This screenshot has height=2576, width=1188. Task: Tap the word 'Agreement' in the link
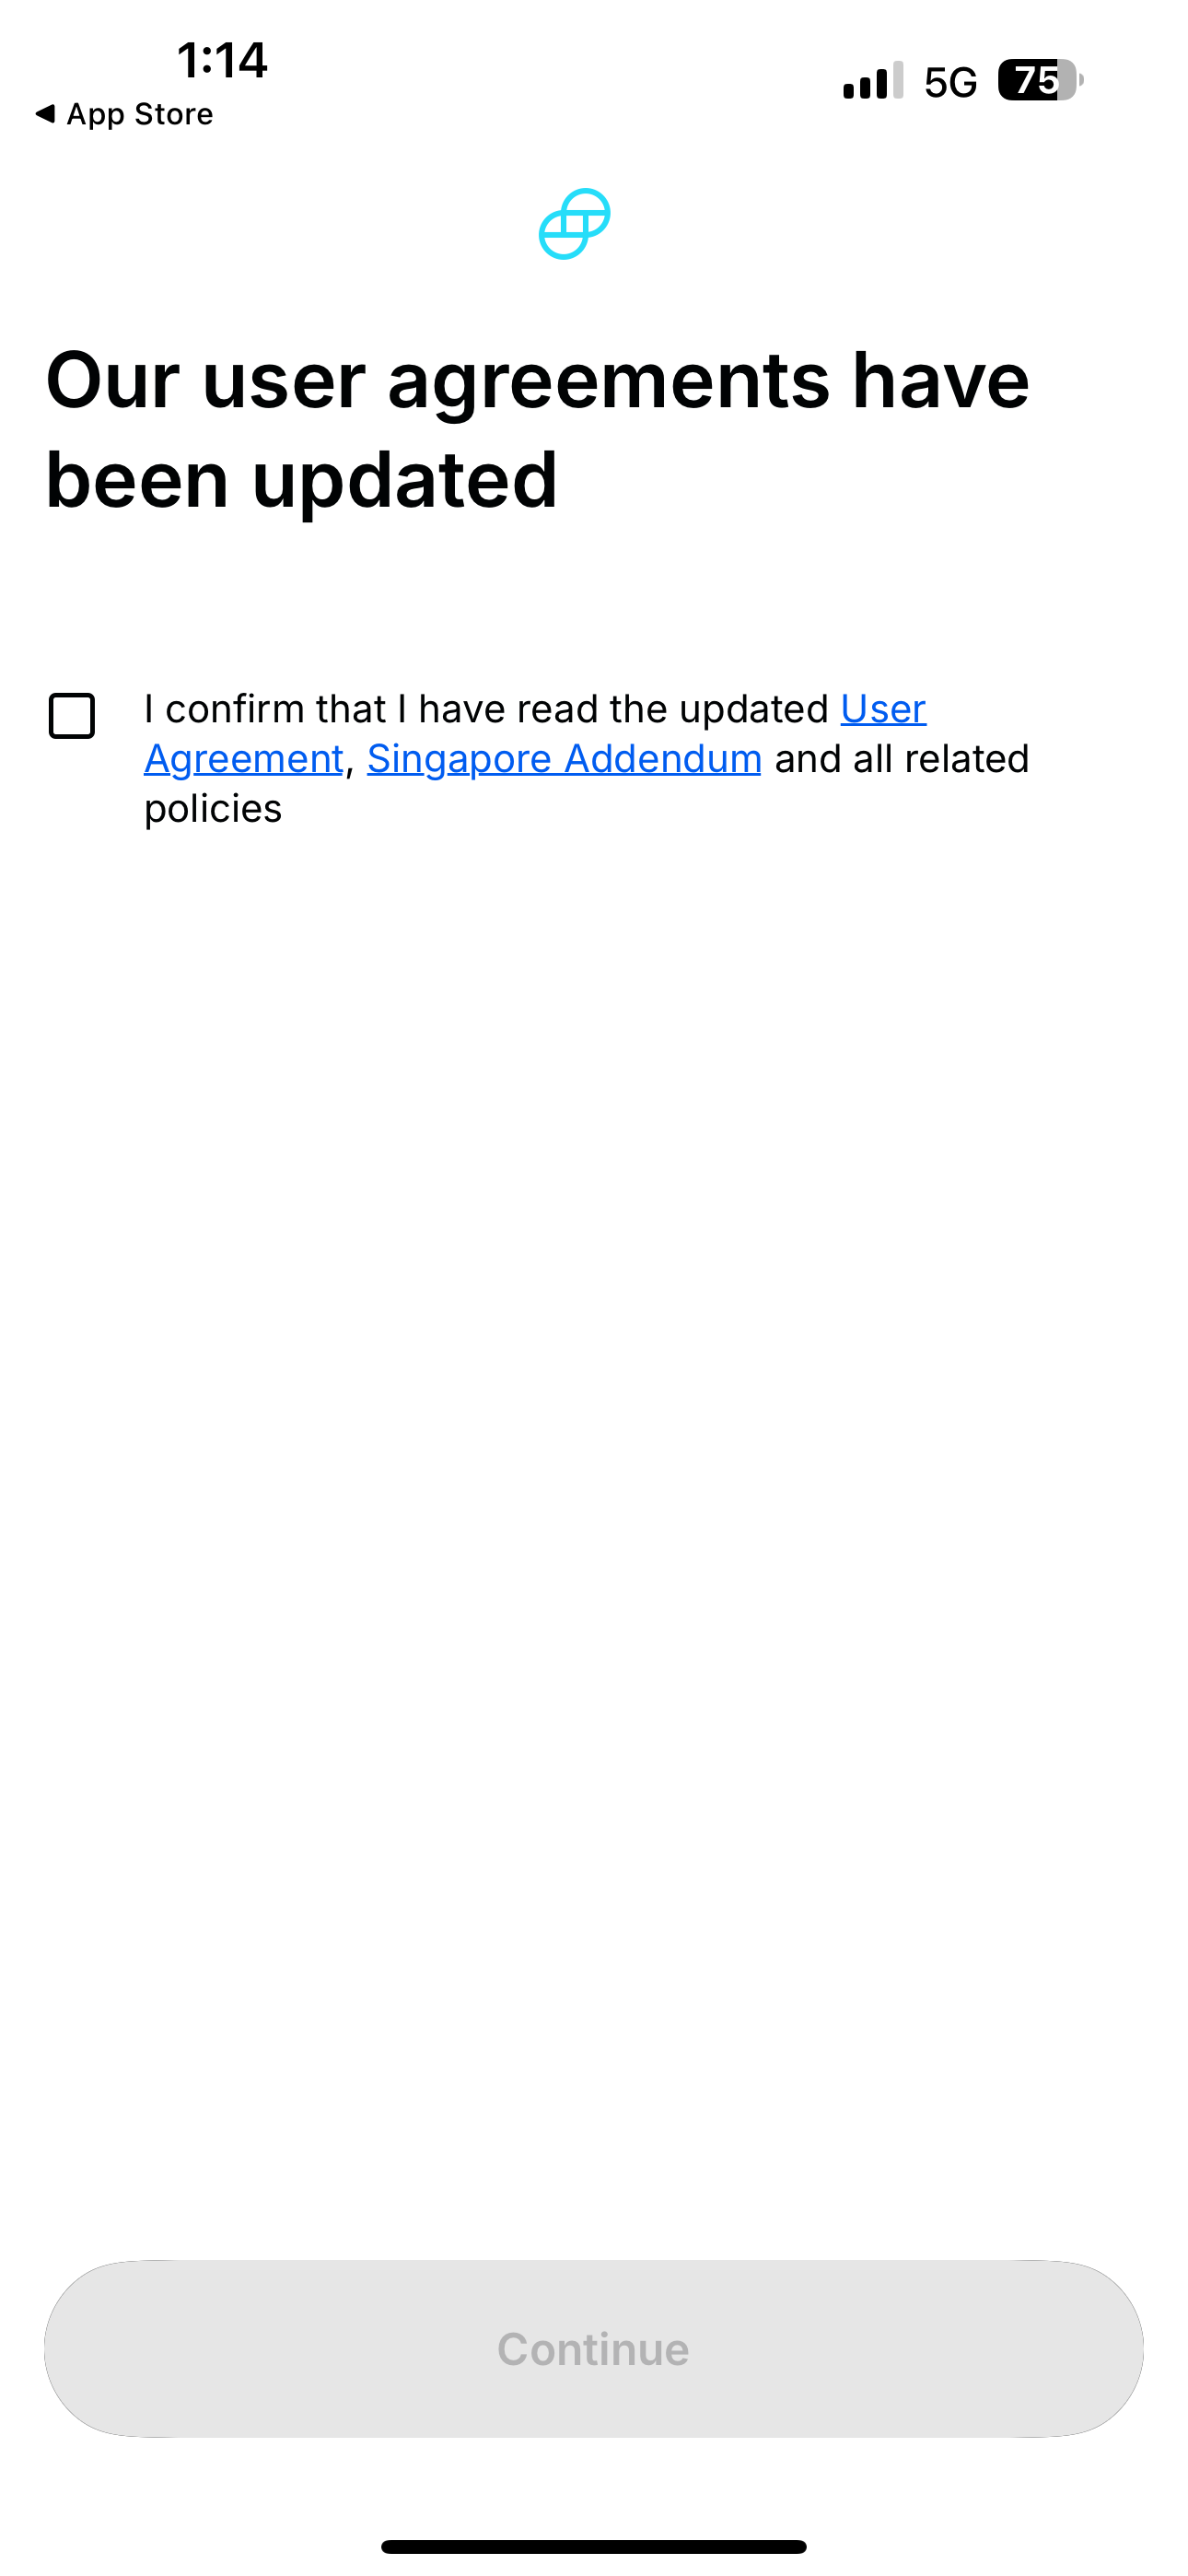244,759
